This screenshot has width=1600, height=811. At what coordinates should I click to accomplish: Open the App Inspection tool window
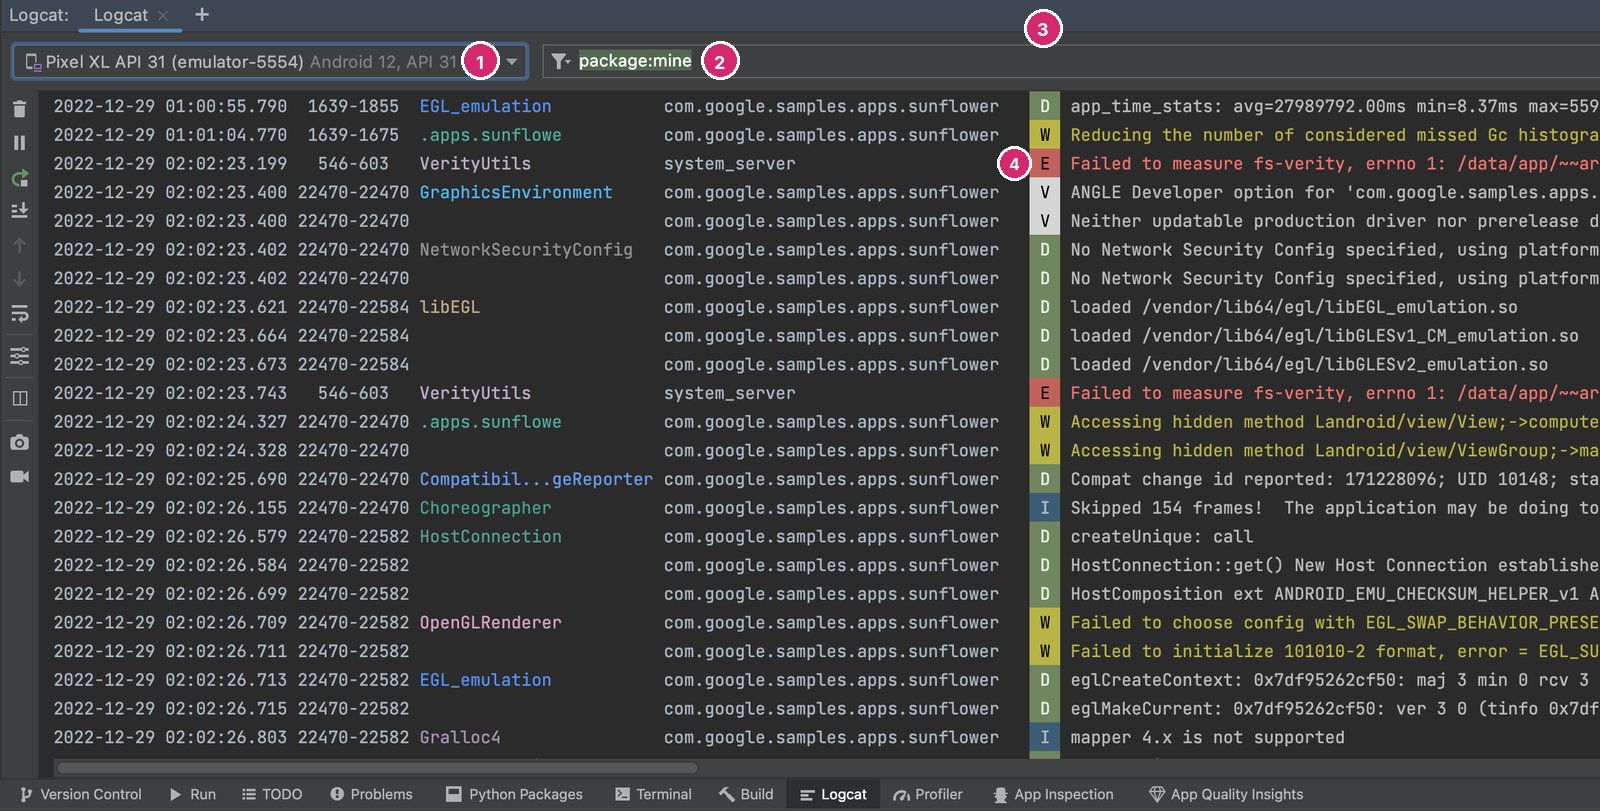tap(1053, 794)
